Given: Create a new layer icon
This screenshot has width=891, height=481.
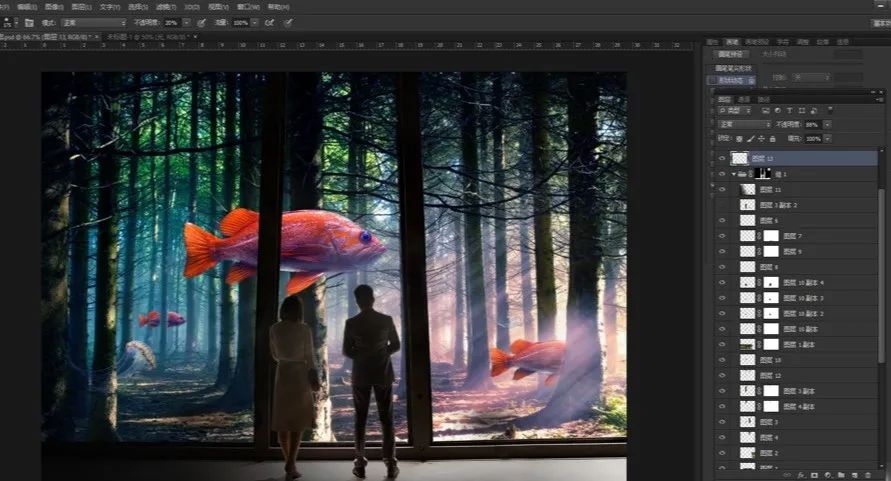Looking at the screenshot, I should (855, 475).
